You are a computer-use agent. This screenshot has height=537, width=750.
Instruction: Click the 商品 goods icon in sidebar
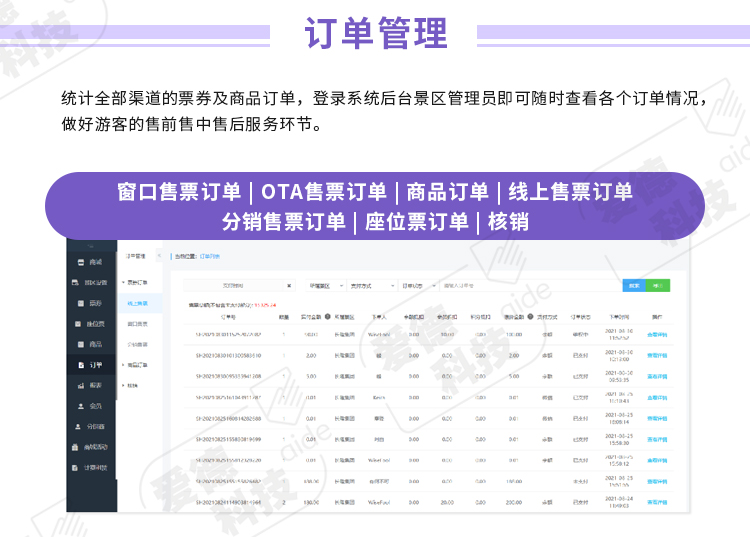tap(81, 344)
